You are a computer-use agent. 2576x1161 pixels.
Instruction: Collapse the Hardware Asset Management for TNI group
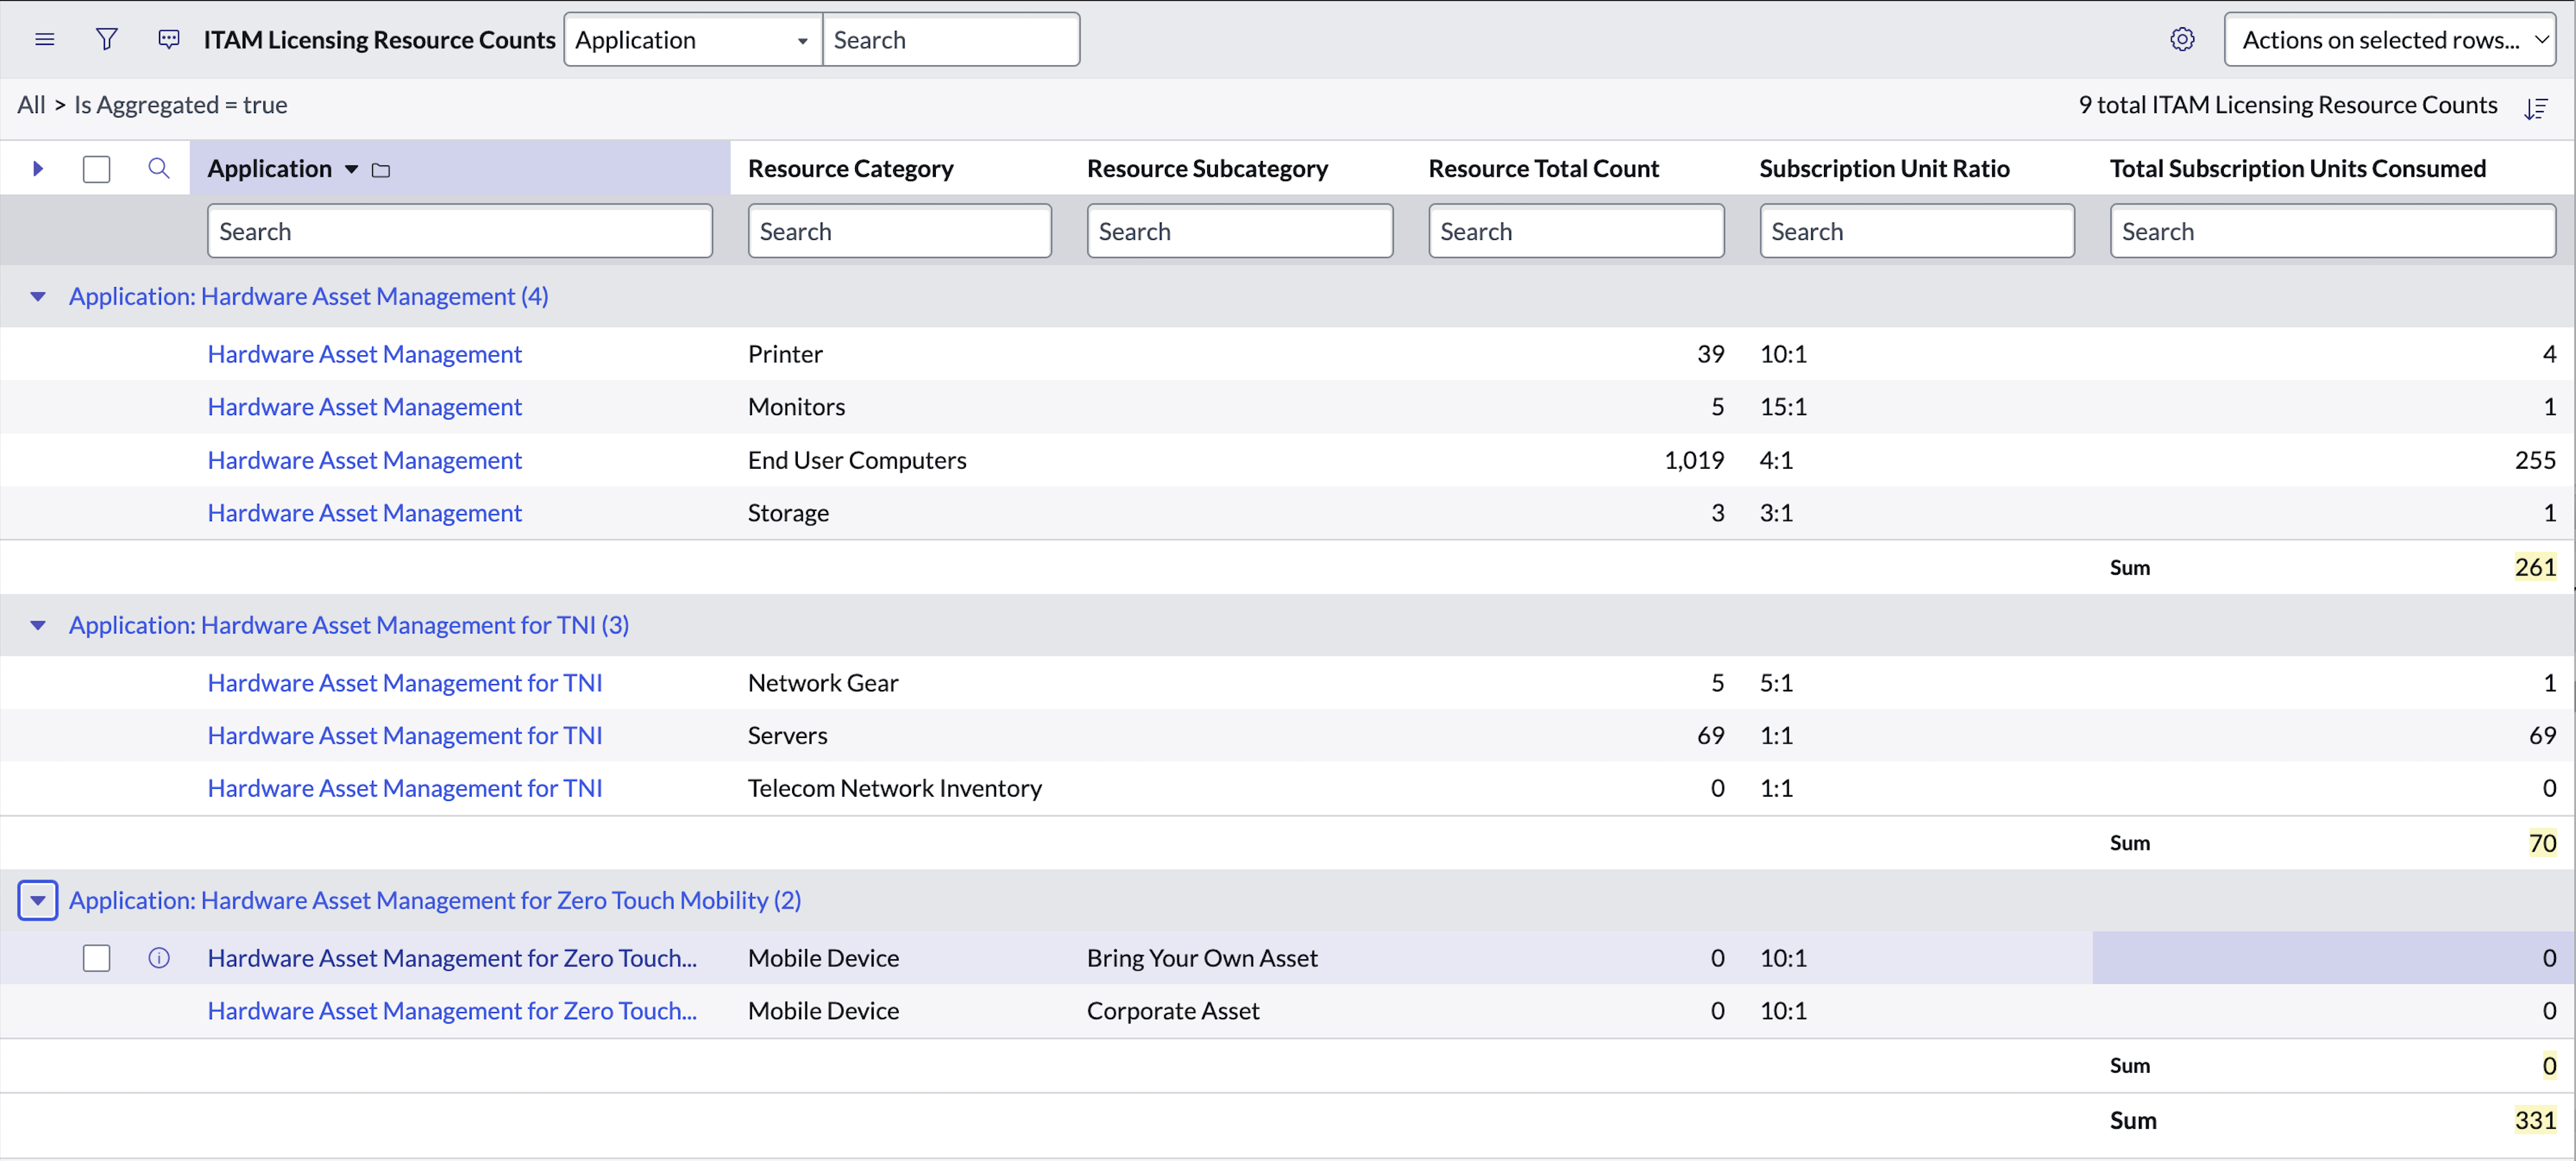38,625
